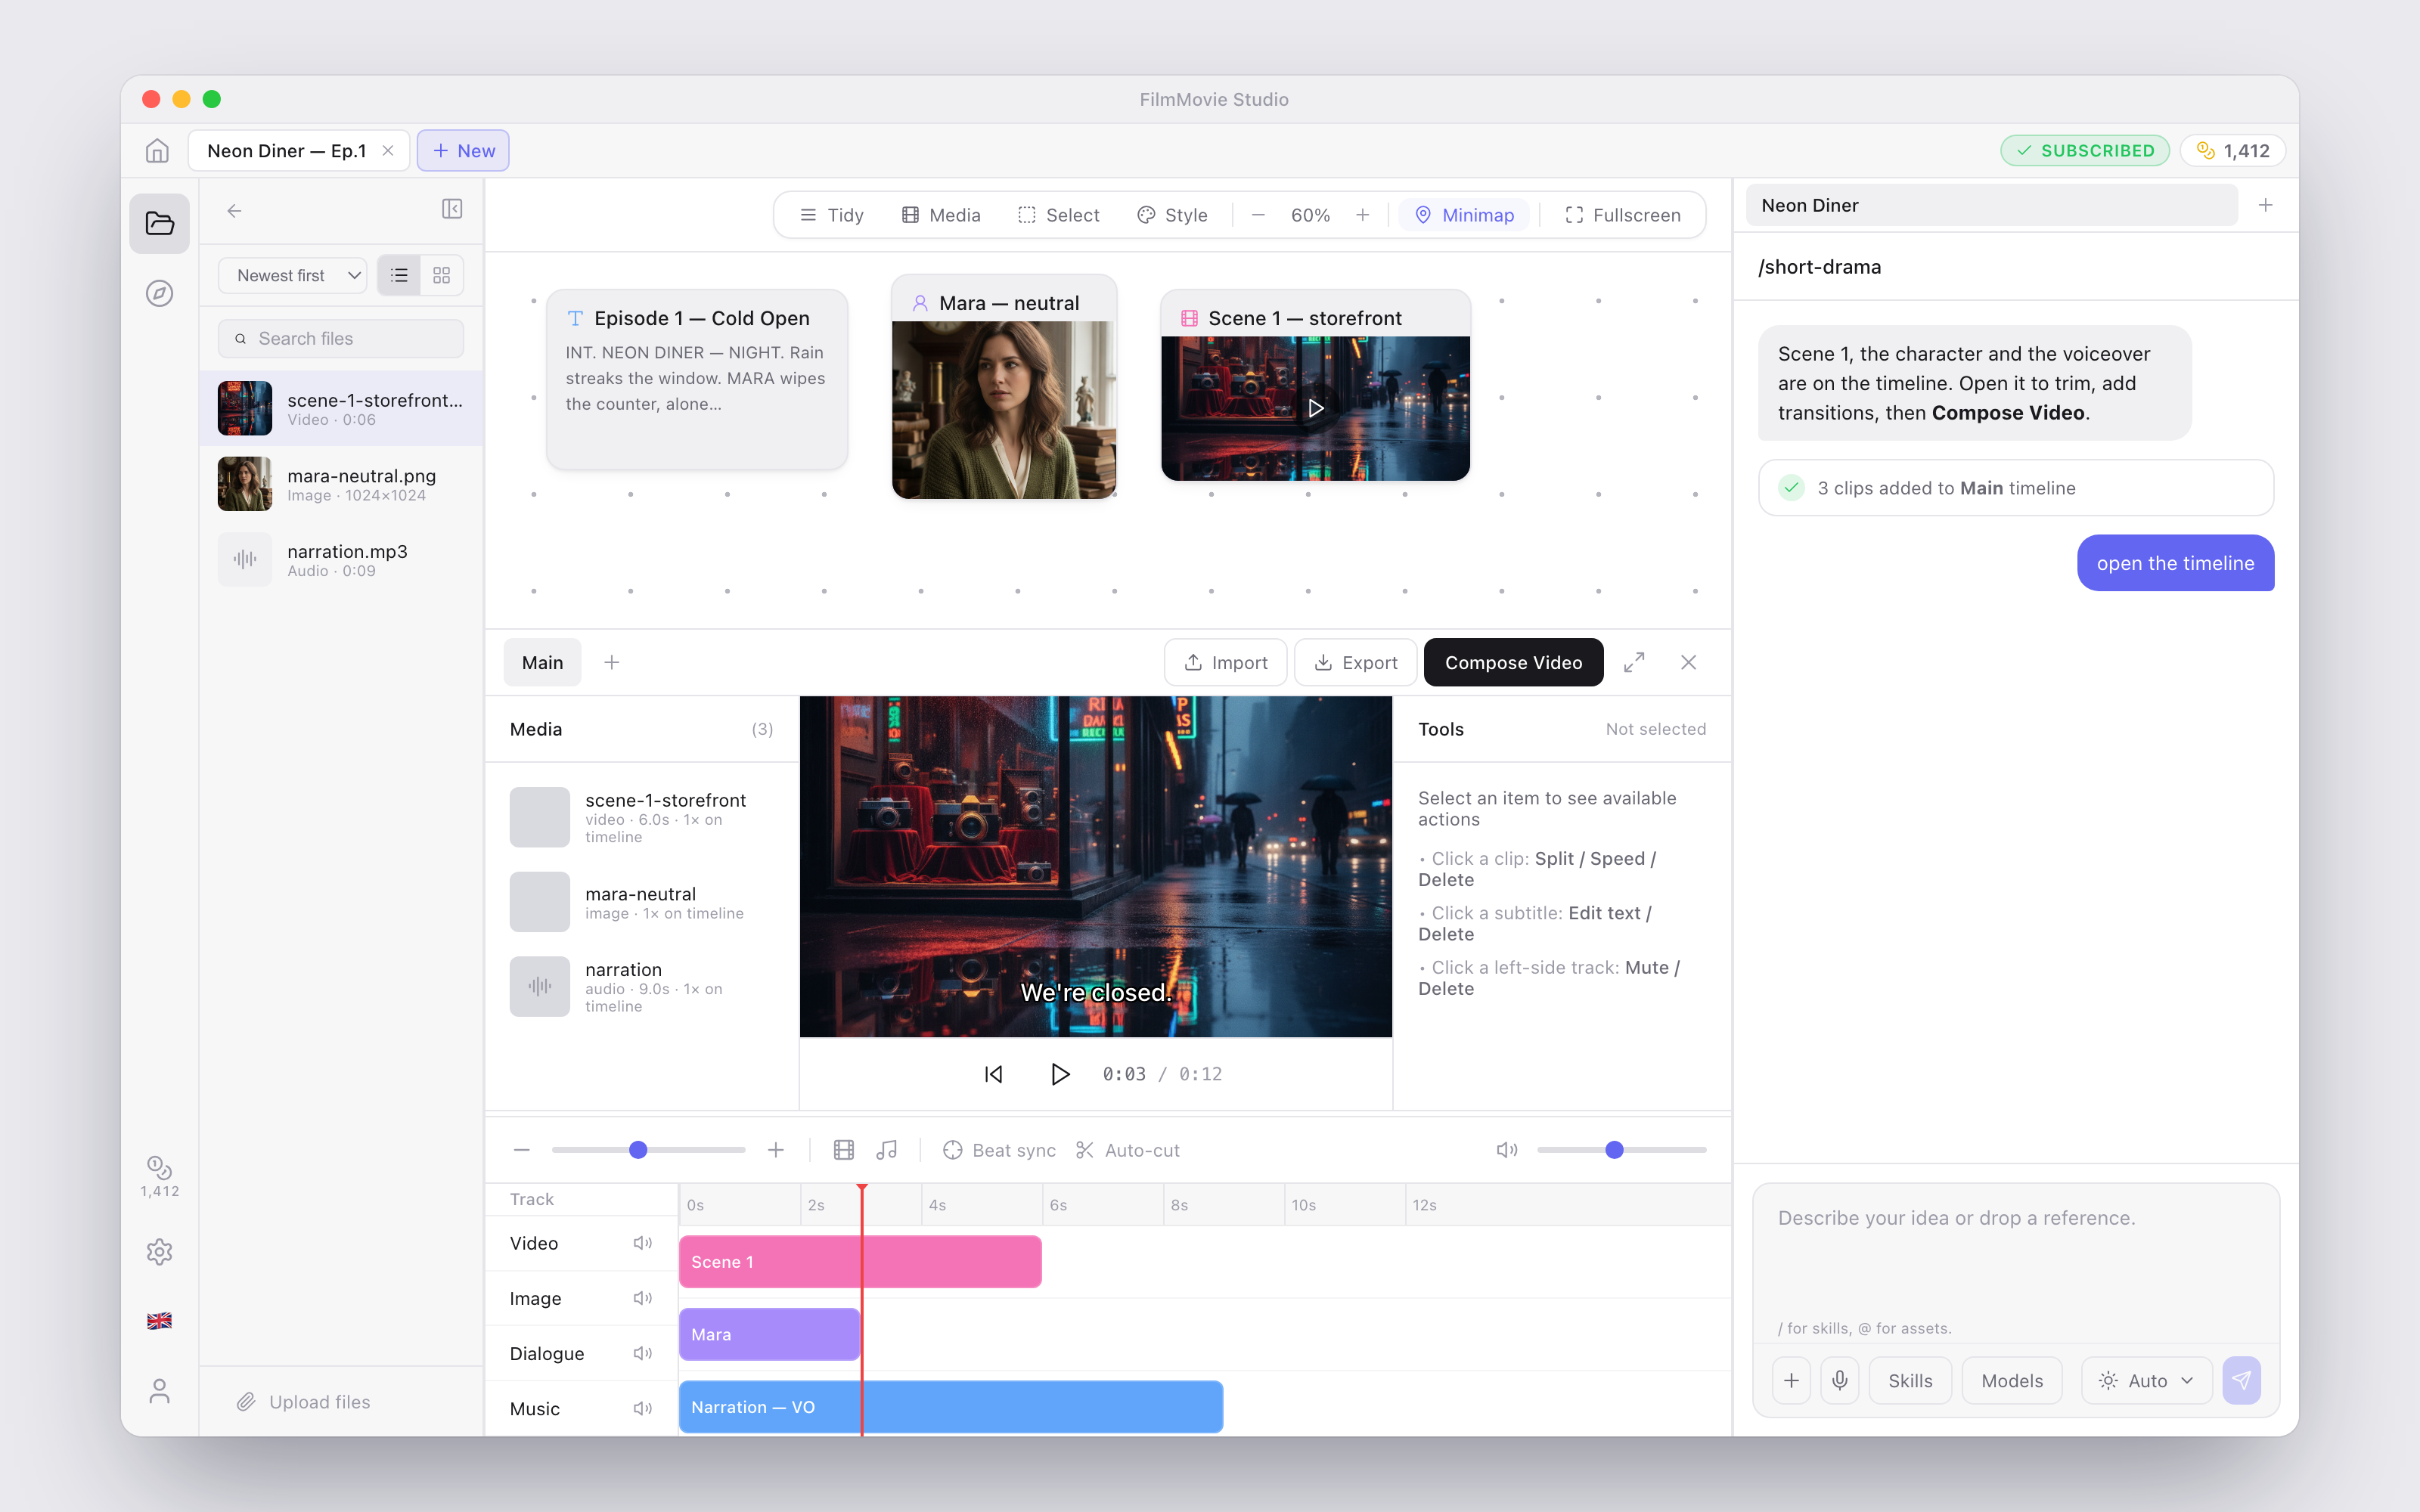Adjust the timeline zoom slider
This screenshot has width=2420, height=1512.
648,1150
